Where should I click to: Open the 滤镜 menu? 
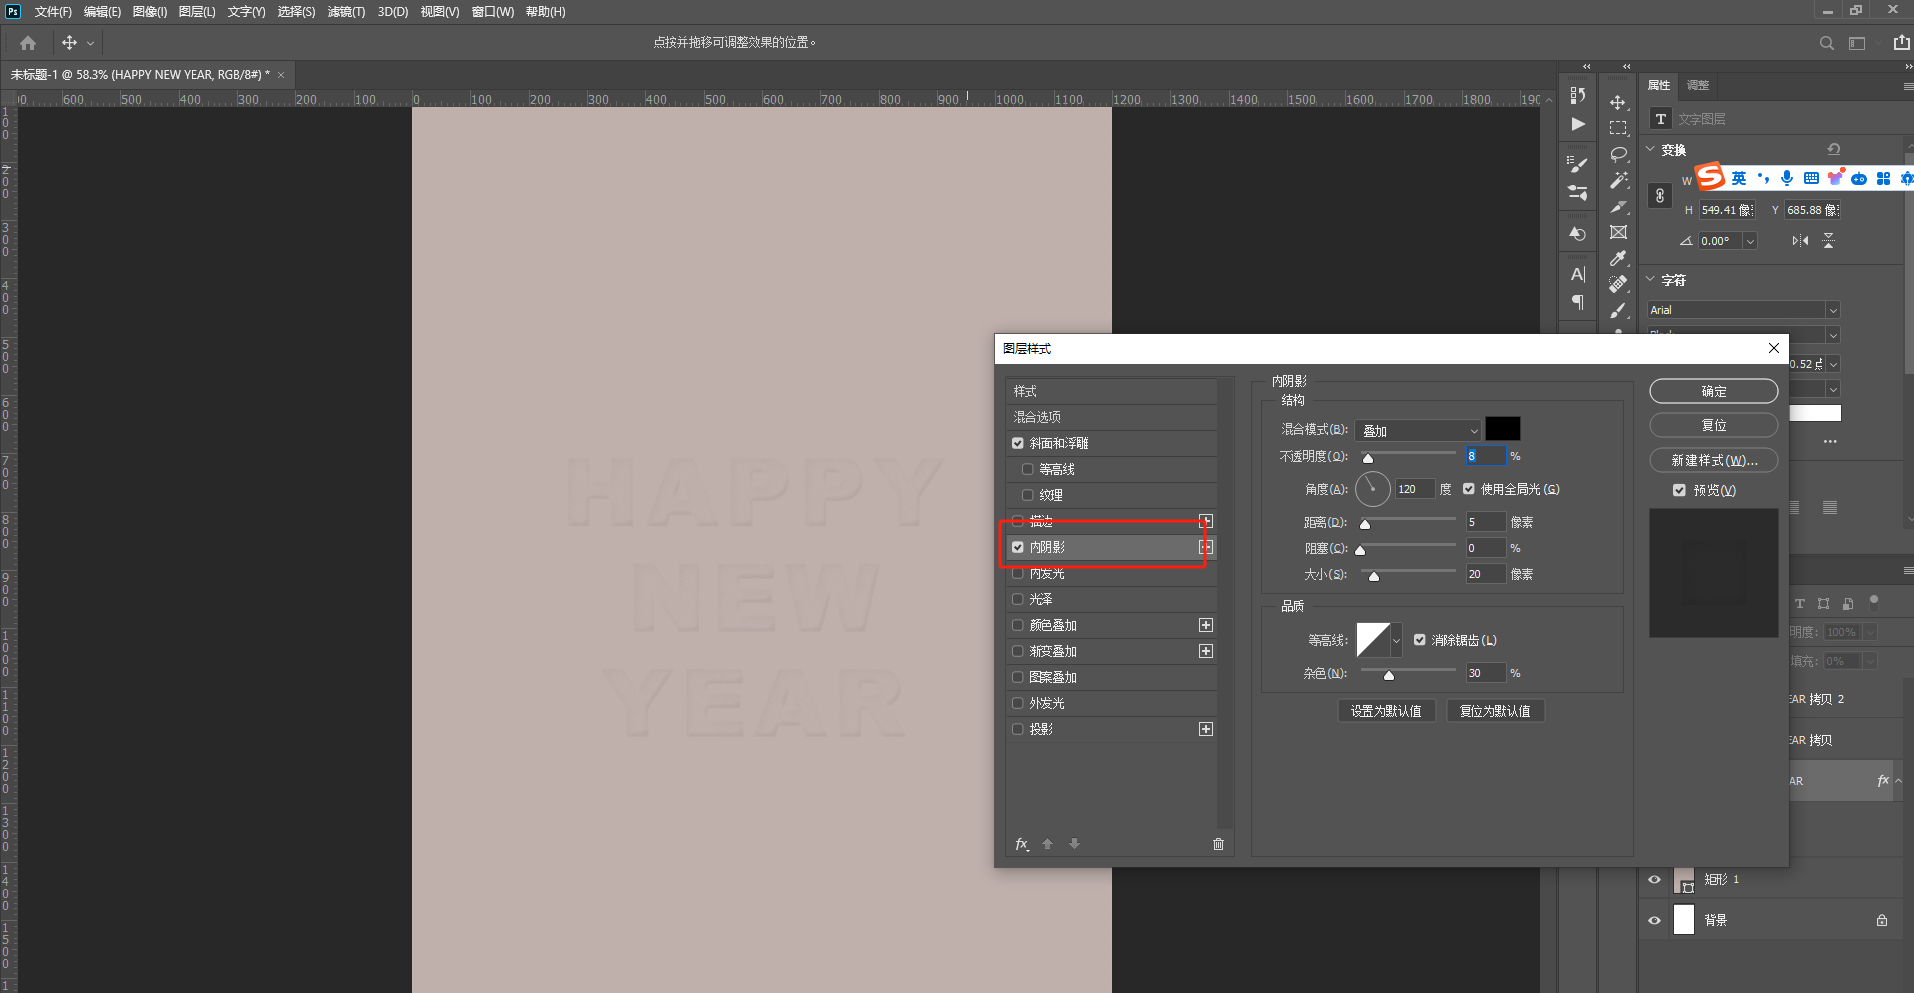click(346, 12)
